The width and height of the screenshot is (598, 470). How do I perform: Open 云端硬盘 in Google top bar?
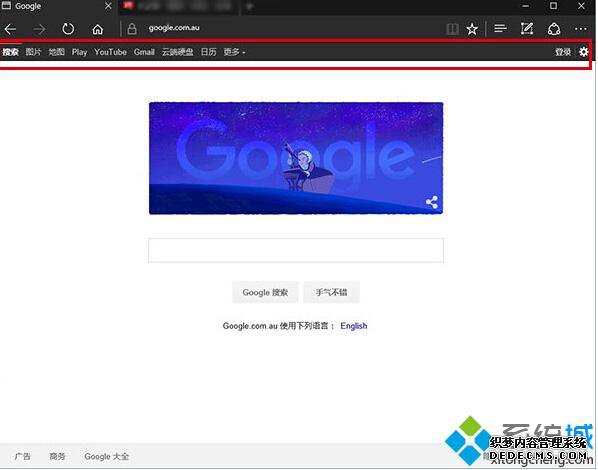(177, 52)
